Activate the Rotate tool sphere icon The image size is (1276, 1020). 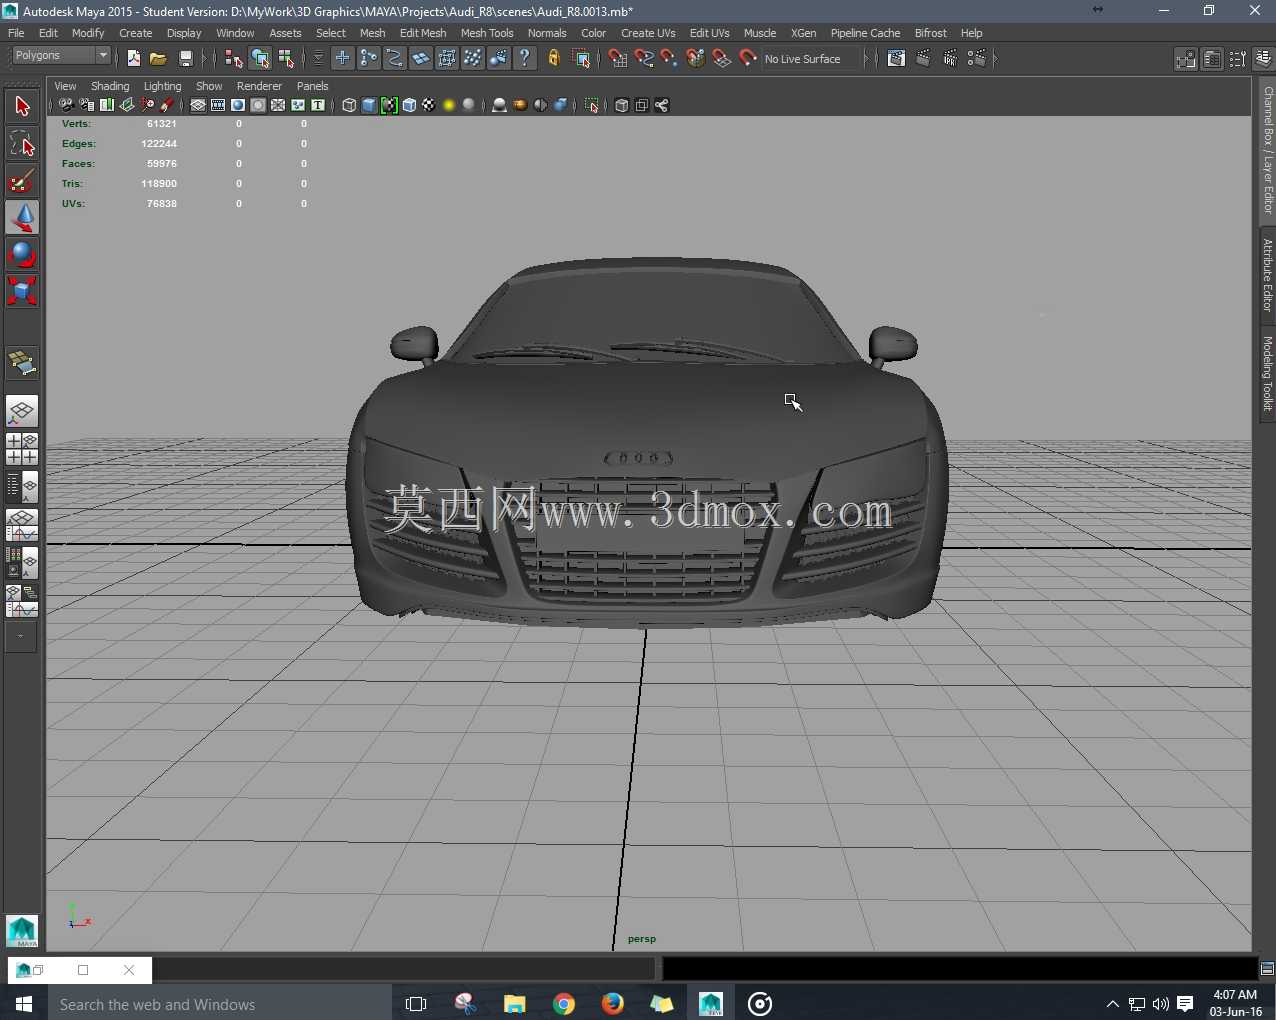click(x=22, y=254)
